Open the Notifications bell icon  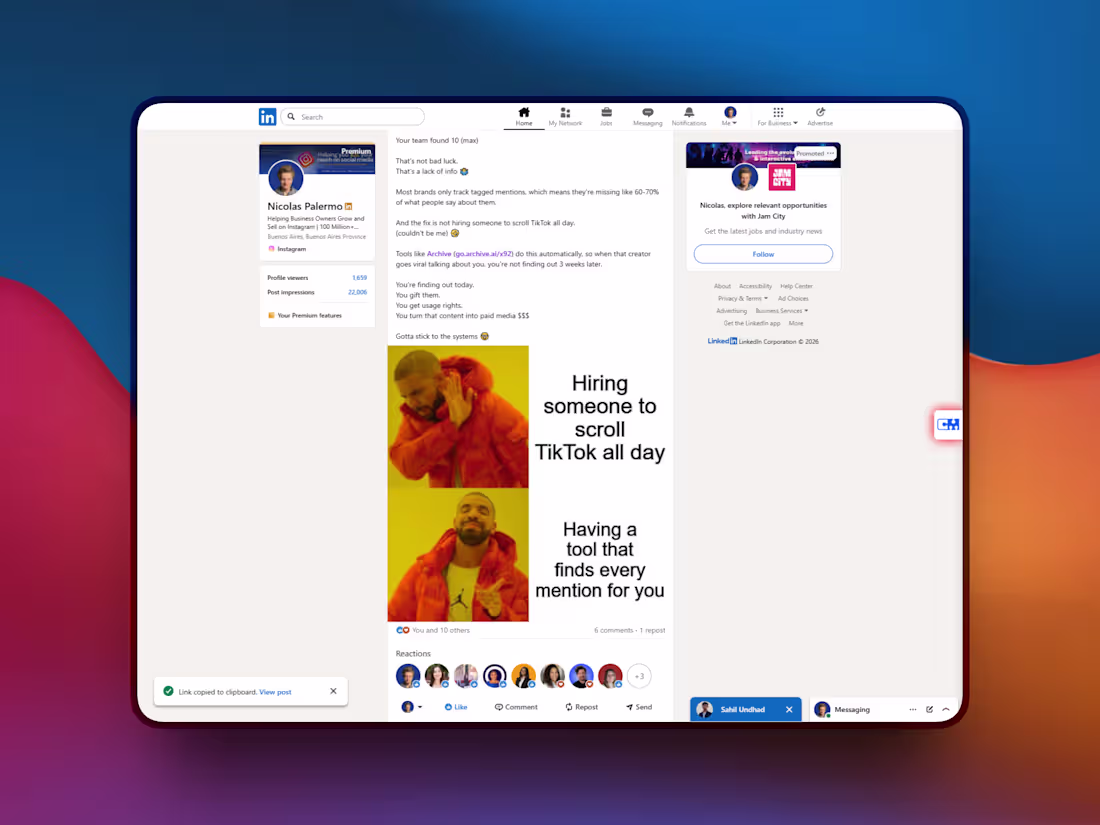(x=689, y=112)
